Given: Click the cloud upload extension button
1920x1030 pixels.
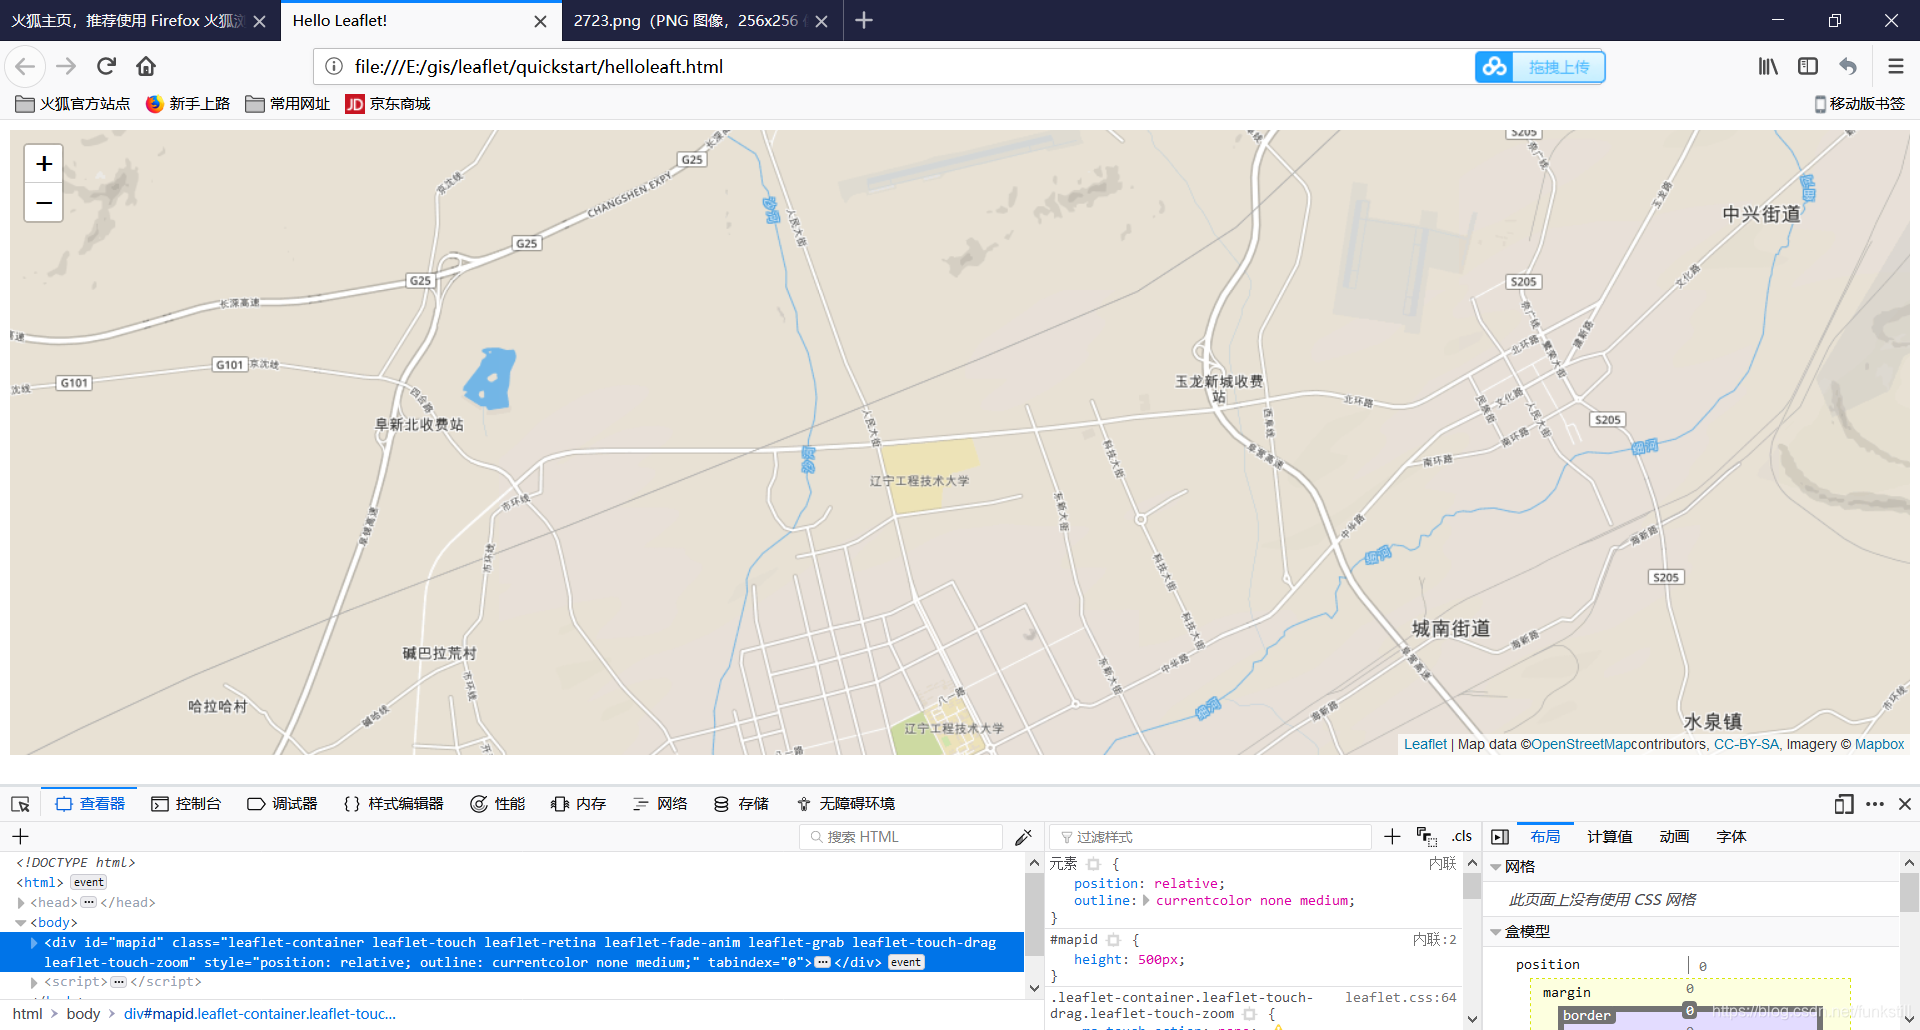Looking at the screenshot, I should (1540, 66).
